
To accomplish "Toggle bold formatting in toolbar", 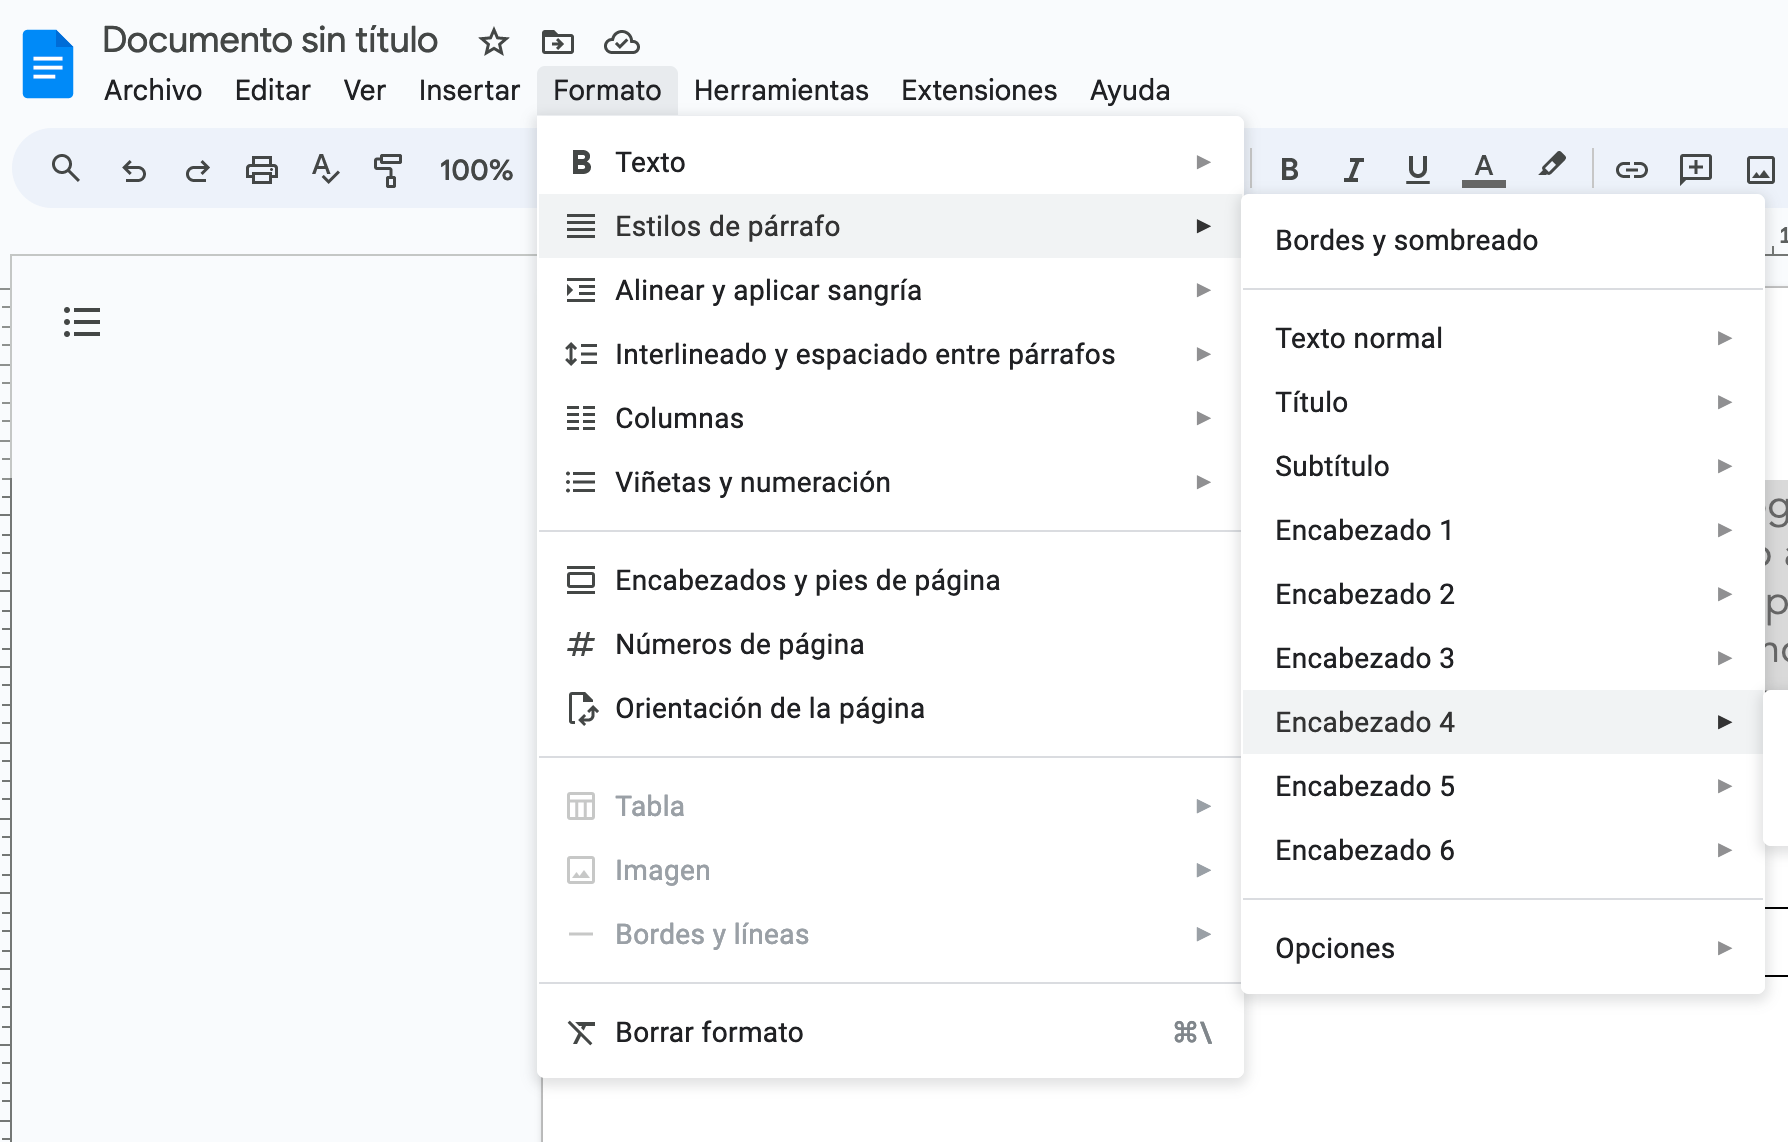I will tap(1289, 169).
